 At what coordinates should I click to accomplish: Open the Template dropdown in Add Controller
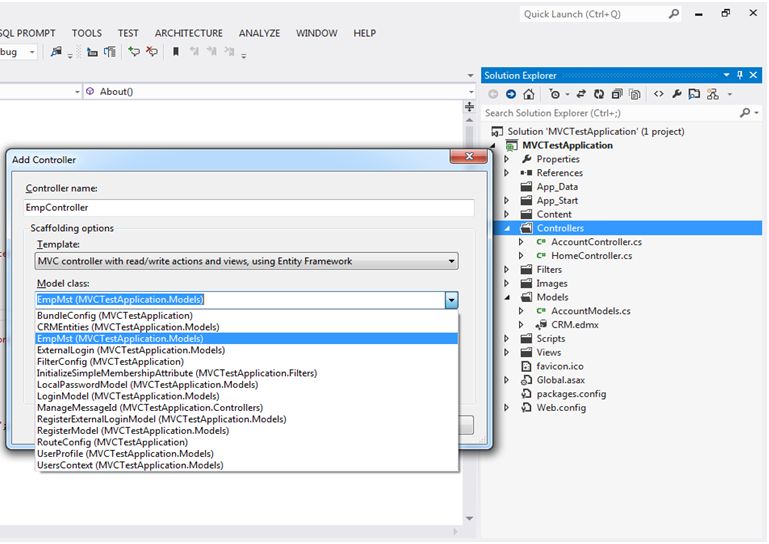(452, 262)
